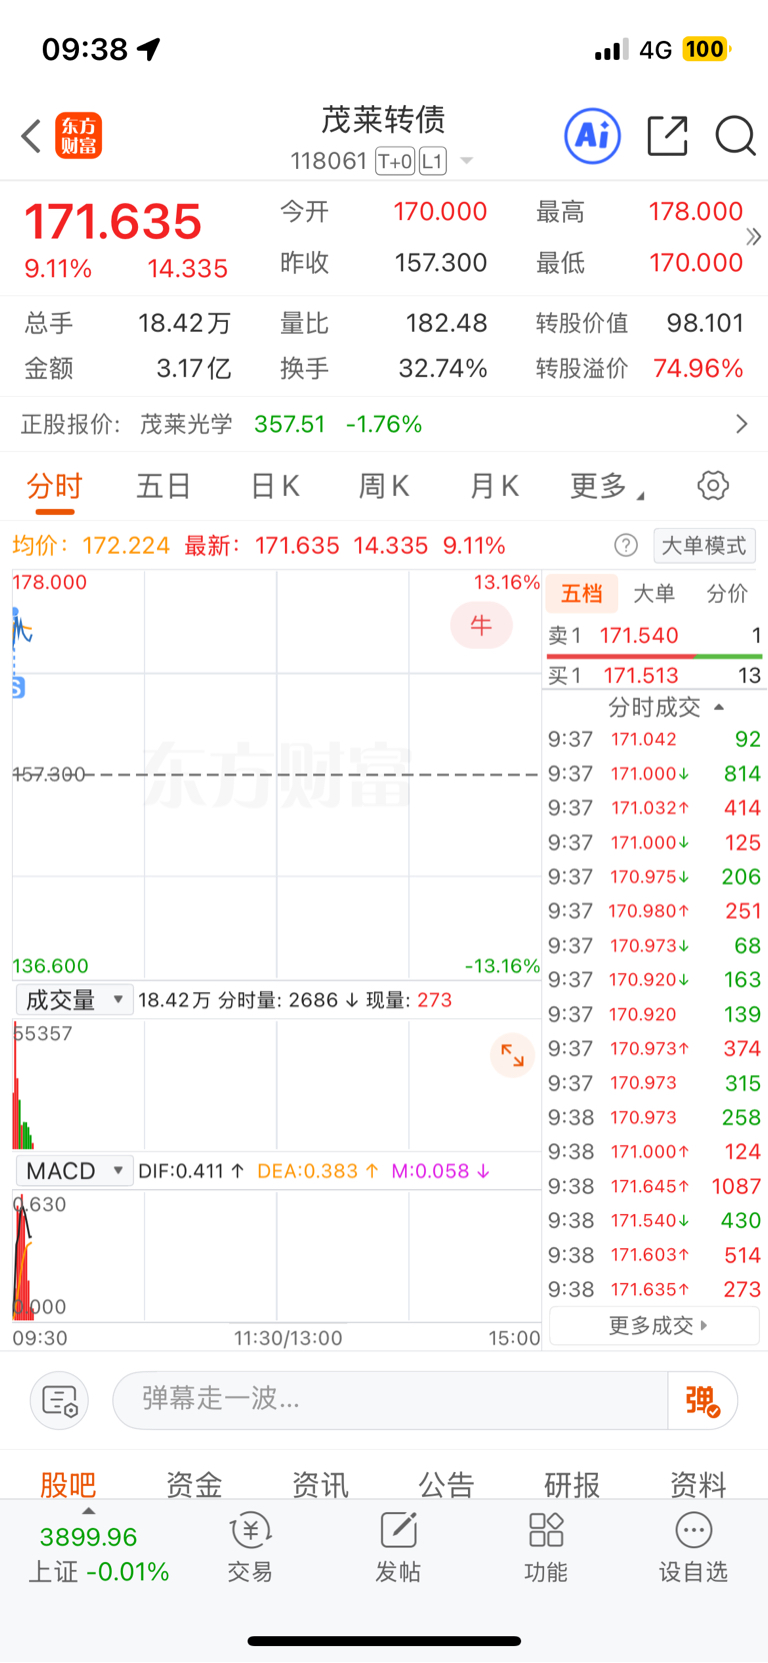The image size is (768, 1663).
Task: Open 茂莱光学 underlying stock quote row
Action: pyautogui.click(x=384, y=424)
